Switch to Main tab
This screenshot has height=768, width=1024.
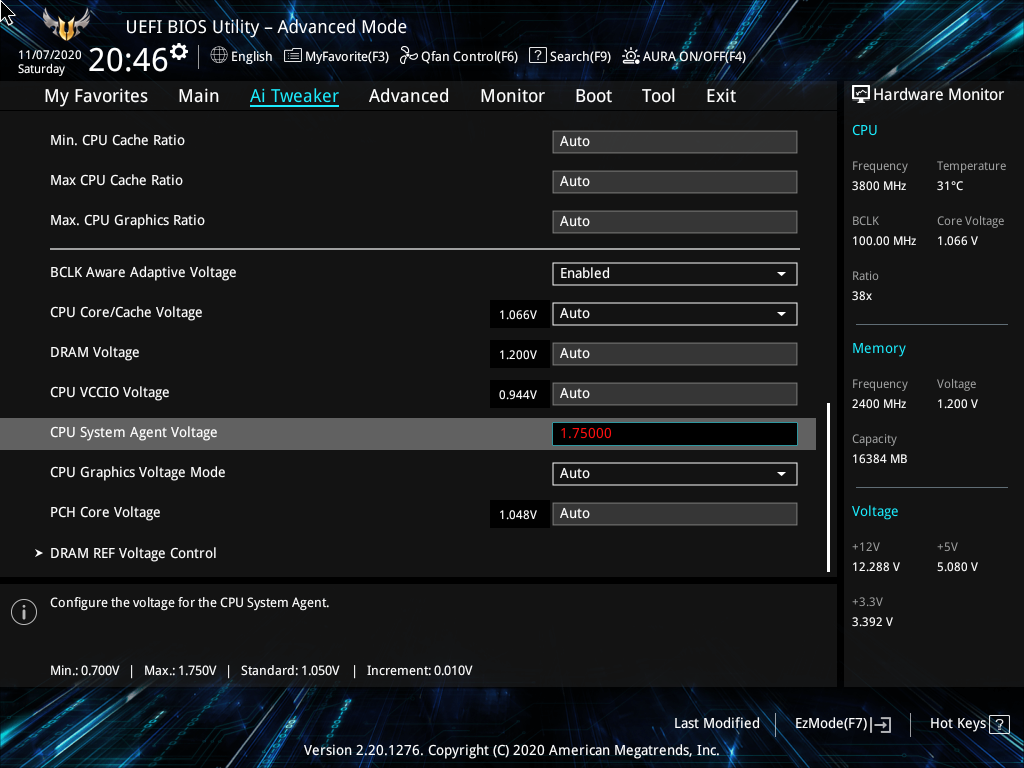point(199,96)
